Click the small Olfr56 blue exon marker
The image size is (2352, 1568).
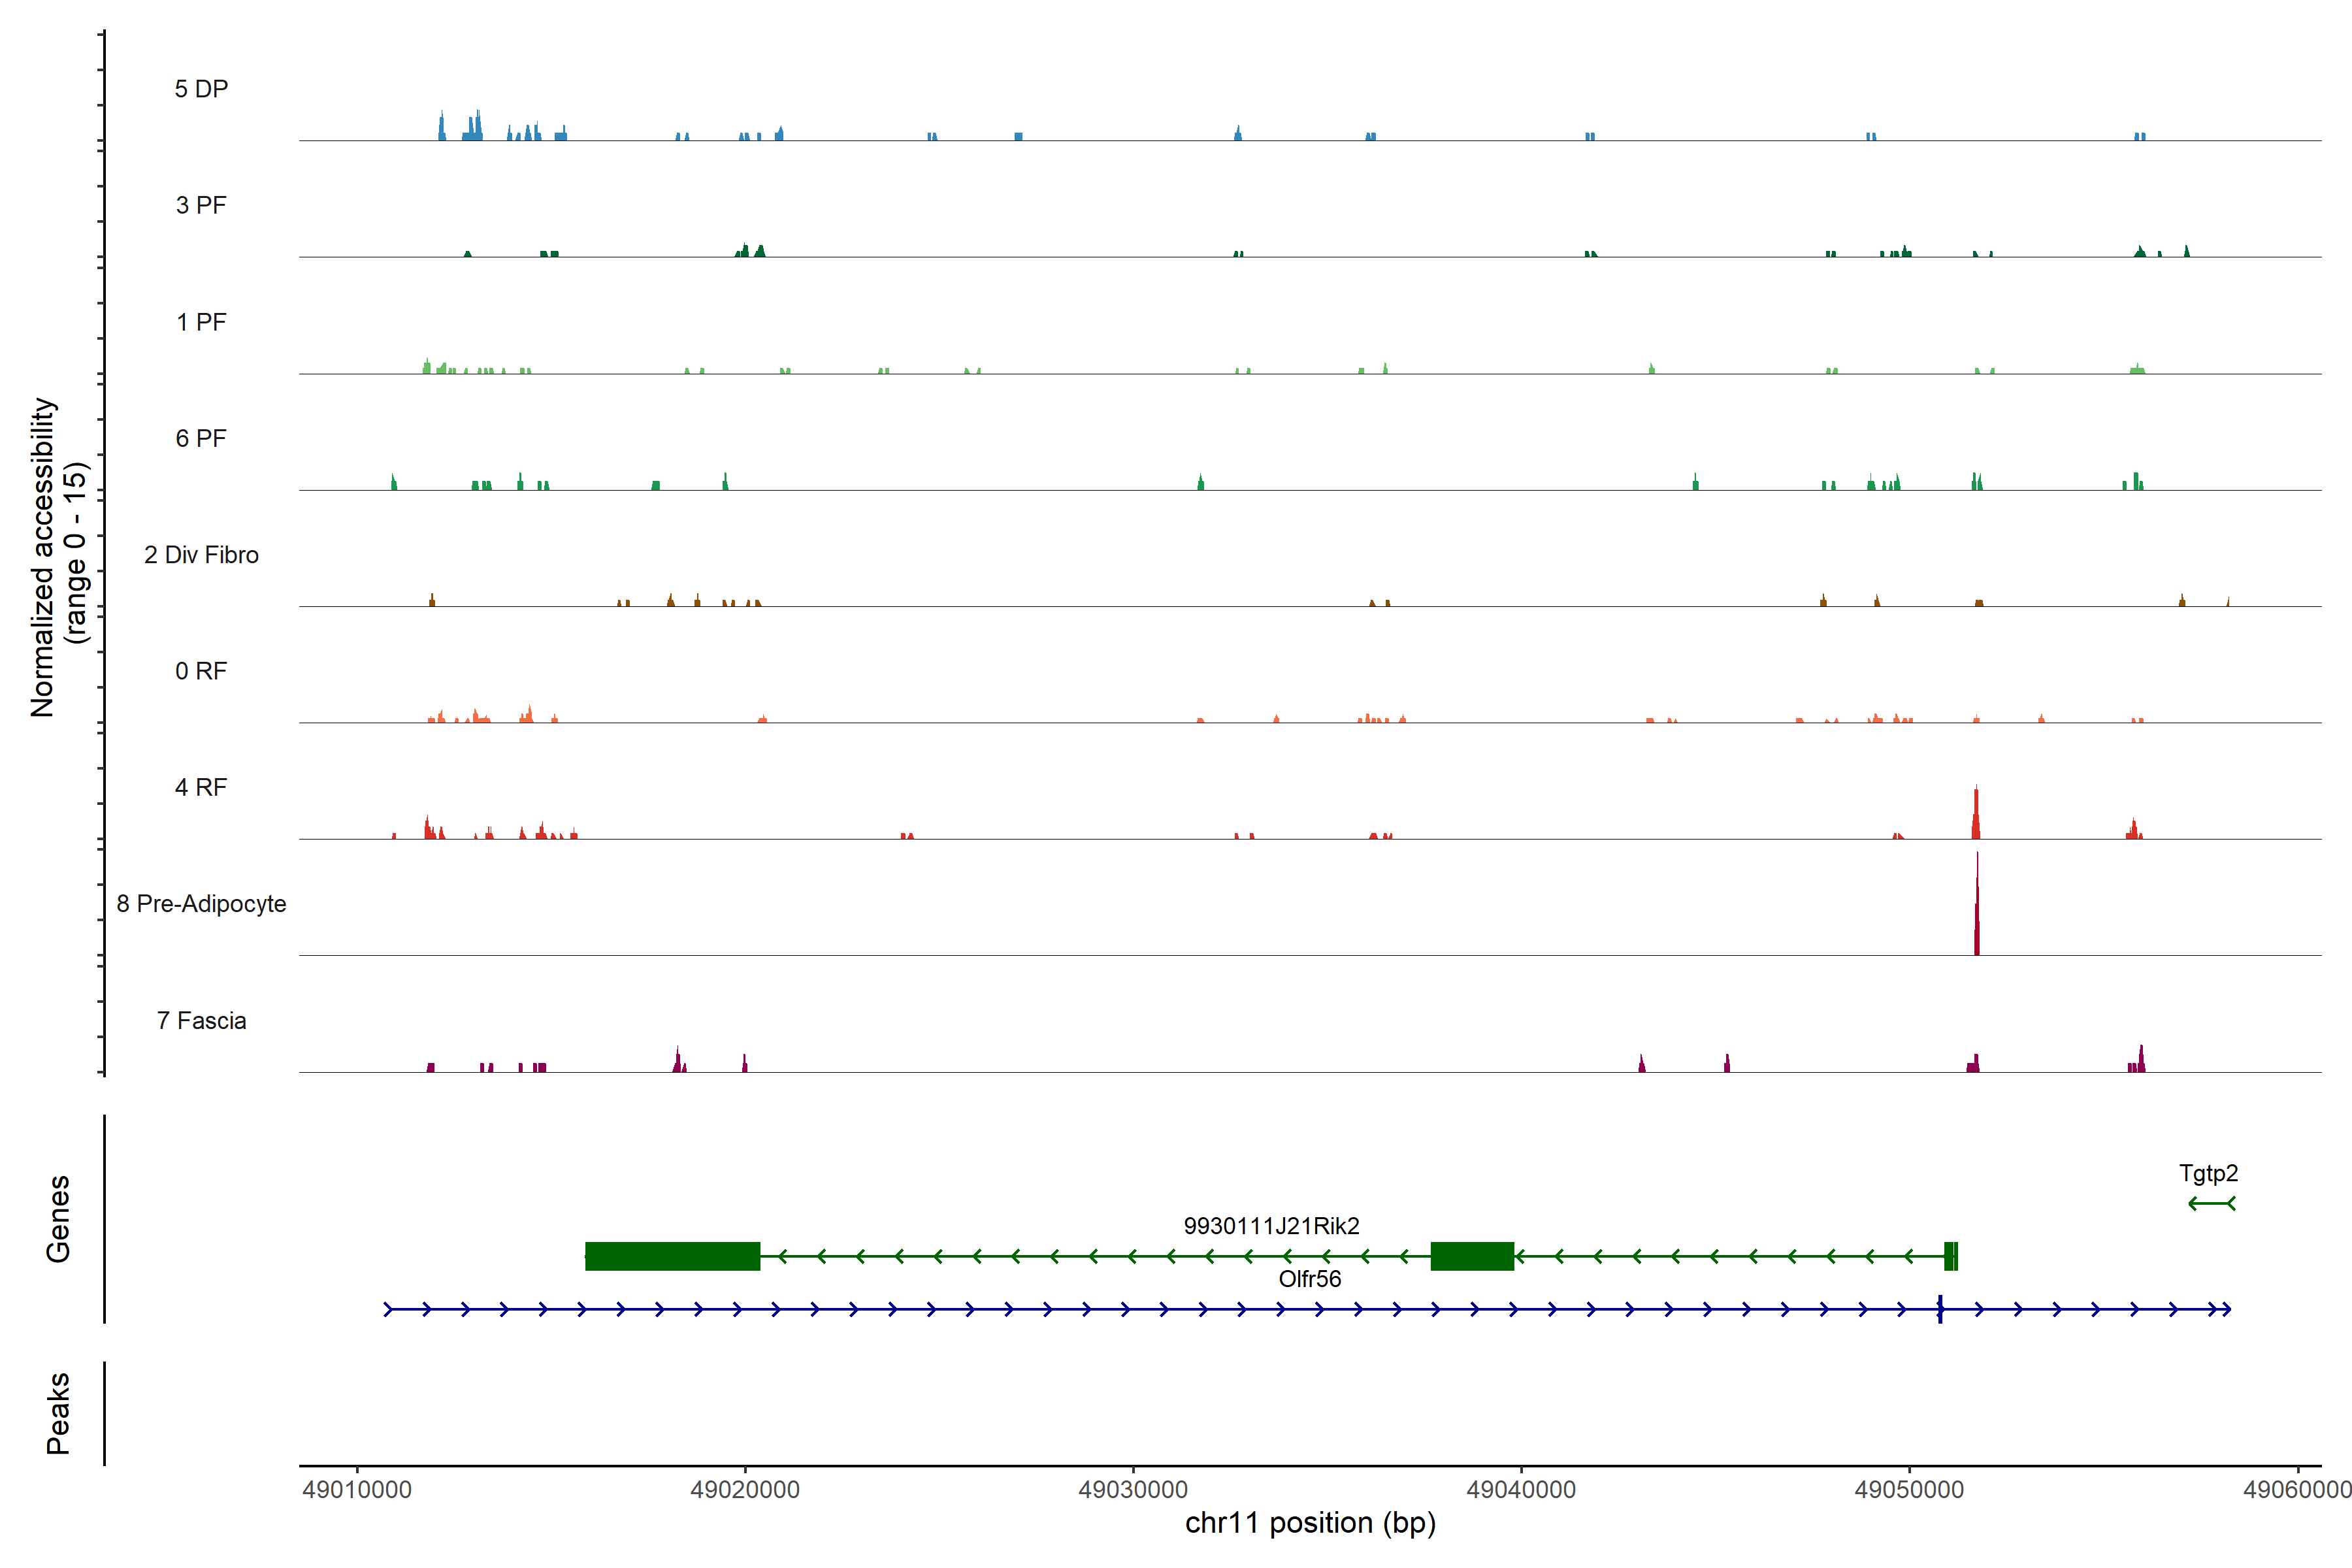(x=1940, y=1309)
